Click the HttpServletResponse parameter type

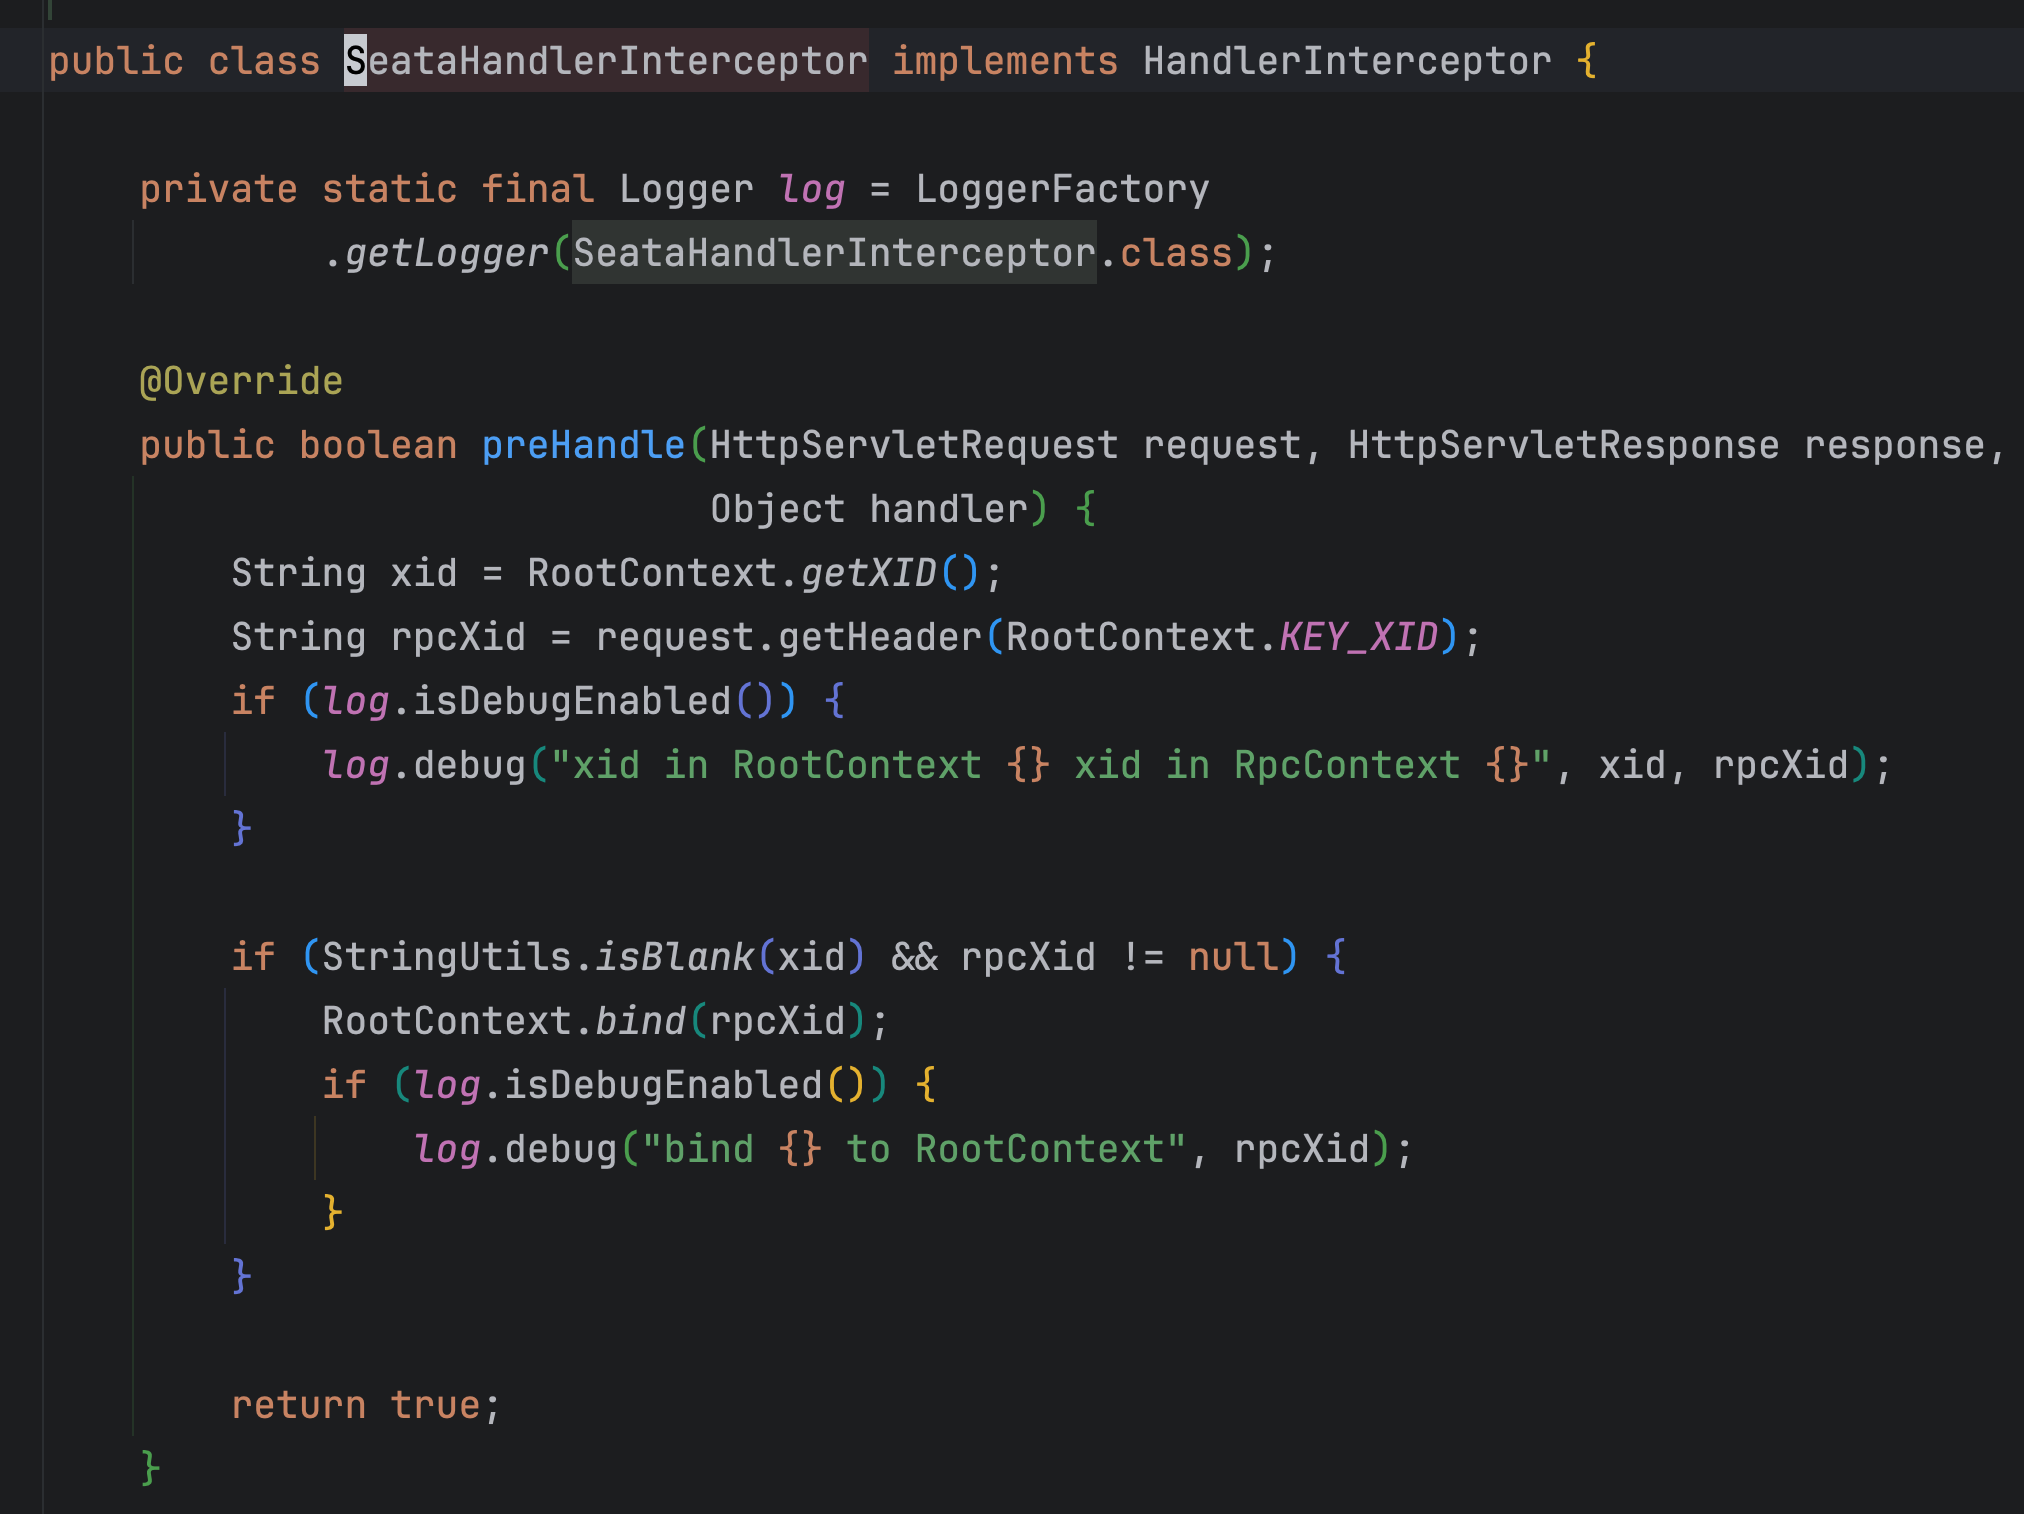pos(1563,445)
